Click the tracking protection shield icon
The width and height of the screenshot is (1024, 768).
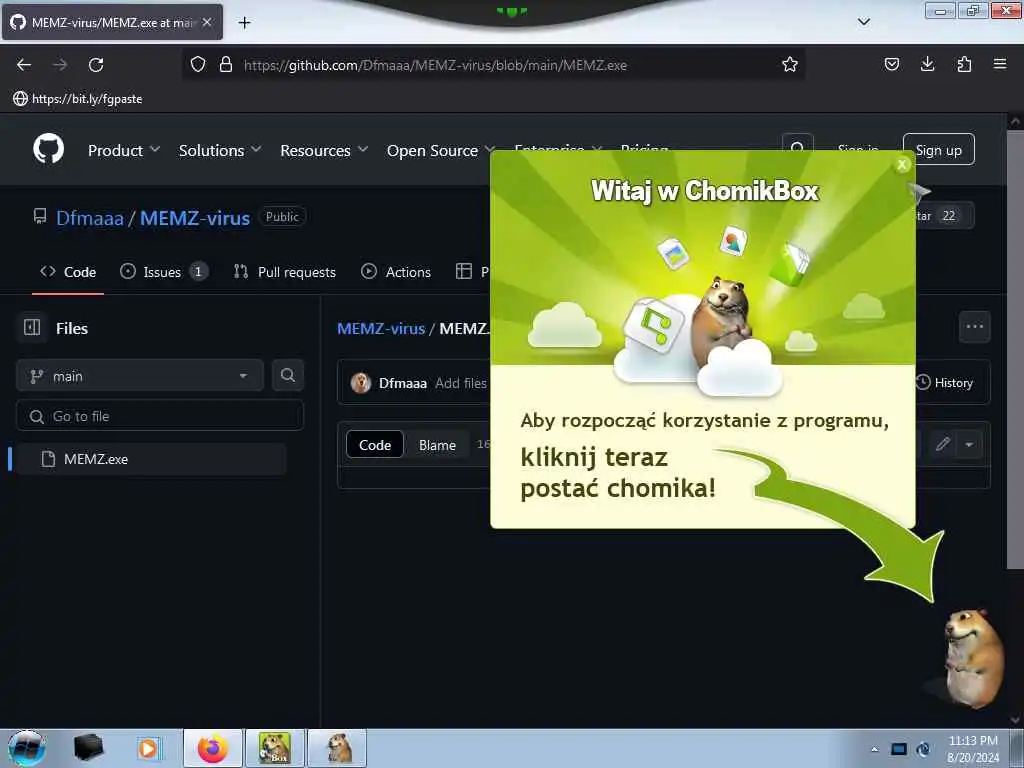[198, 65]
